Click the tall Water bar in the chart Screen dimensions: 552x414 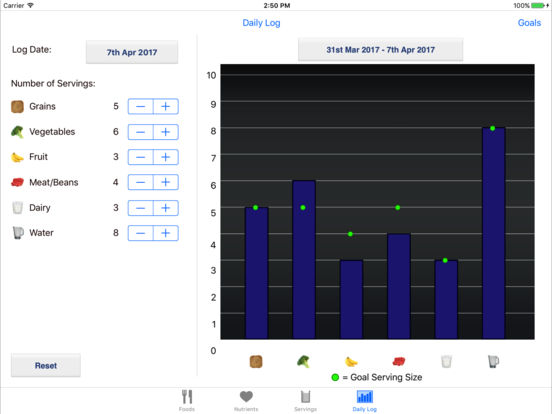[x=494, y=233]
